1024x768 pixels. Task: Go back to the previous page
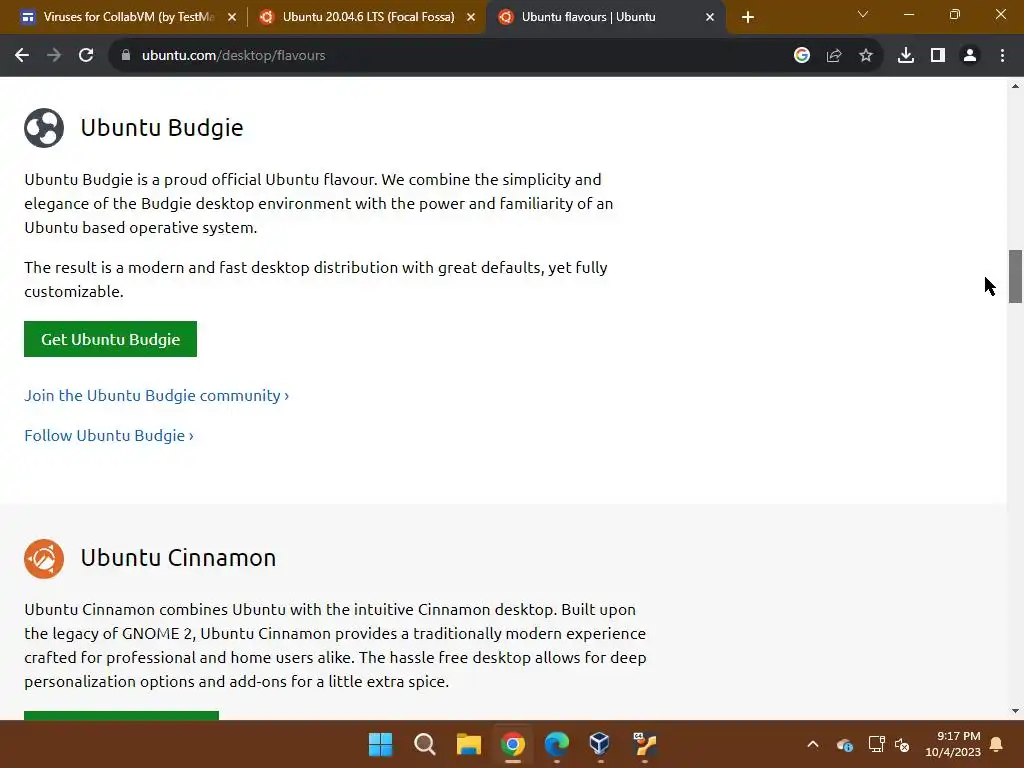(x=22, y=56)
